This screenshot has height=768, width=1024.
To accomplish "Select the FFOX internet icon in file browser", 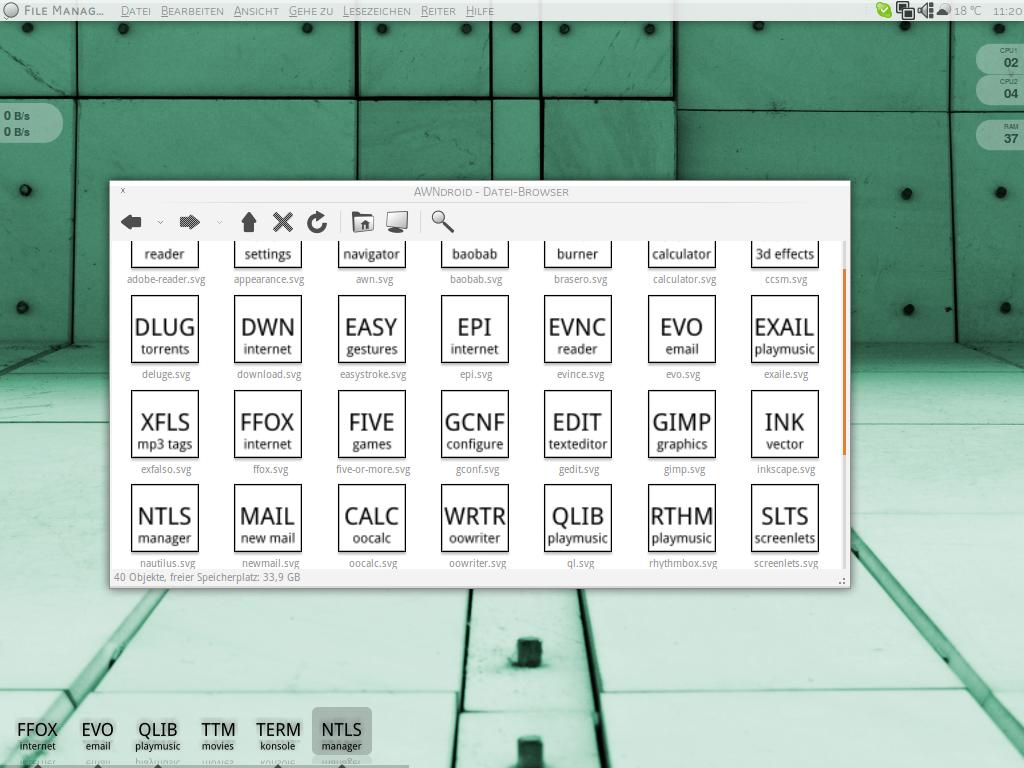I will click(x=268, y=424).
